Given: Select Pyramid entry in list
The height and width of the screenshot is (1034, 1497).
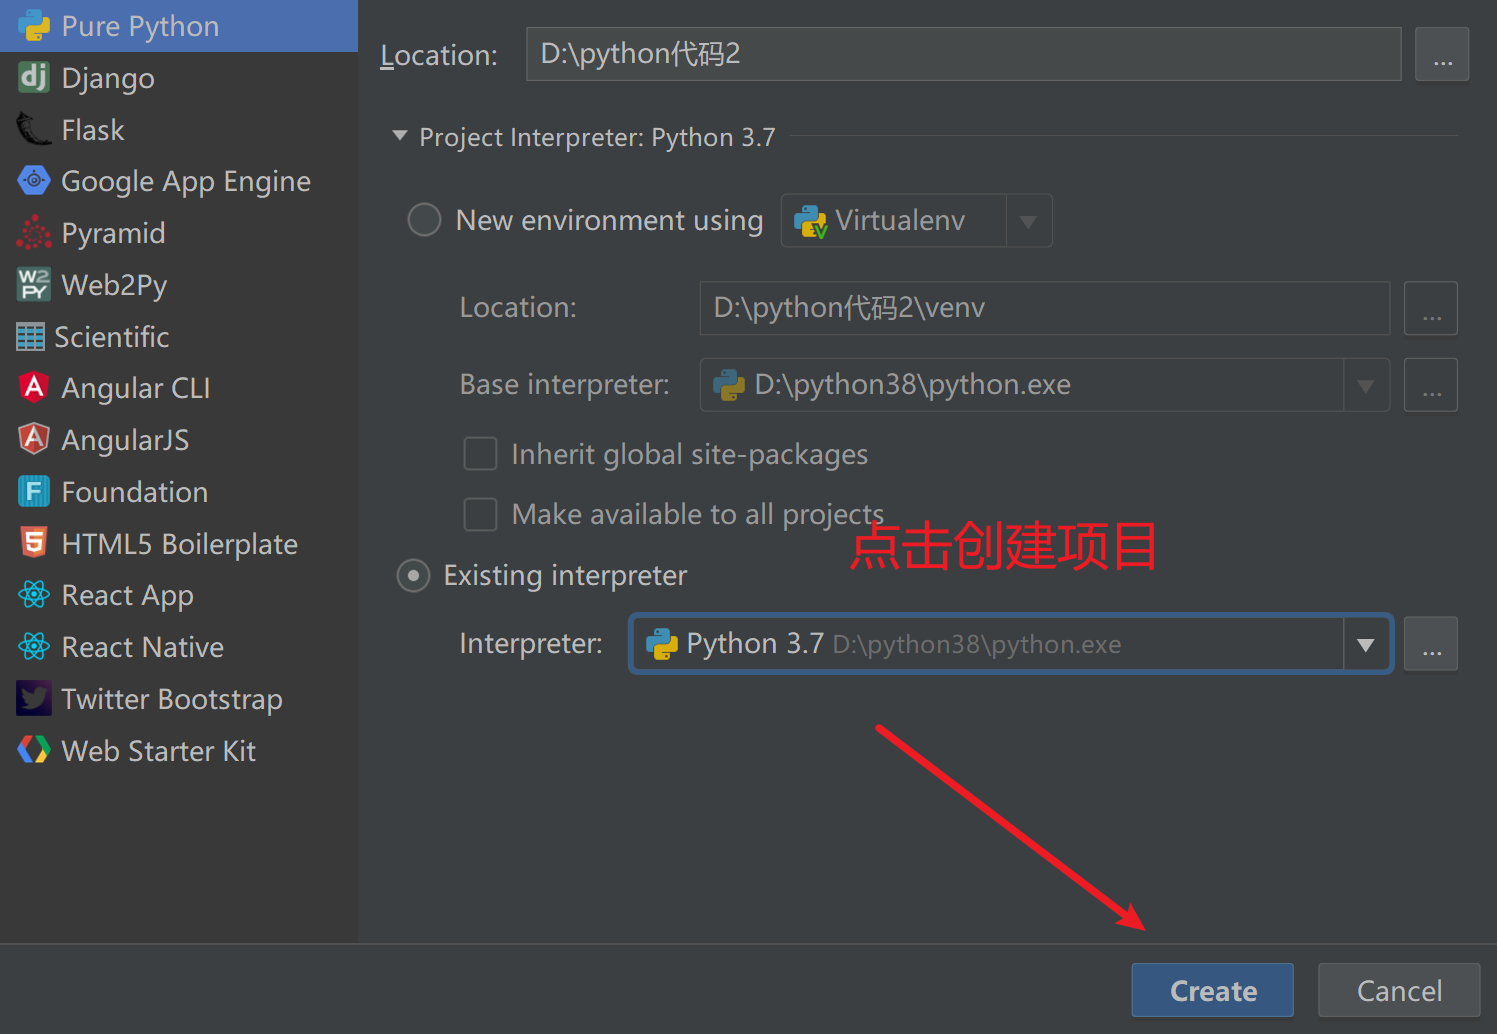Looking at the screenshot, I should (x=179, y=233).
